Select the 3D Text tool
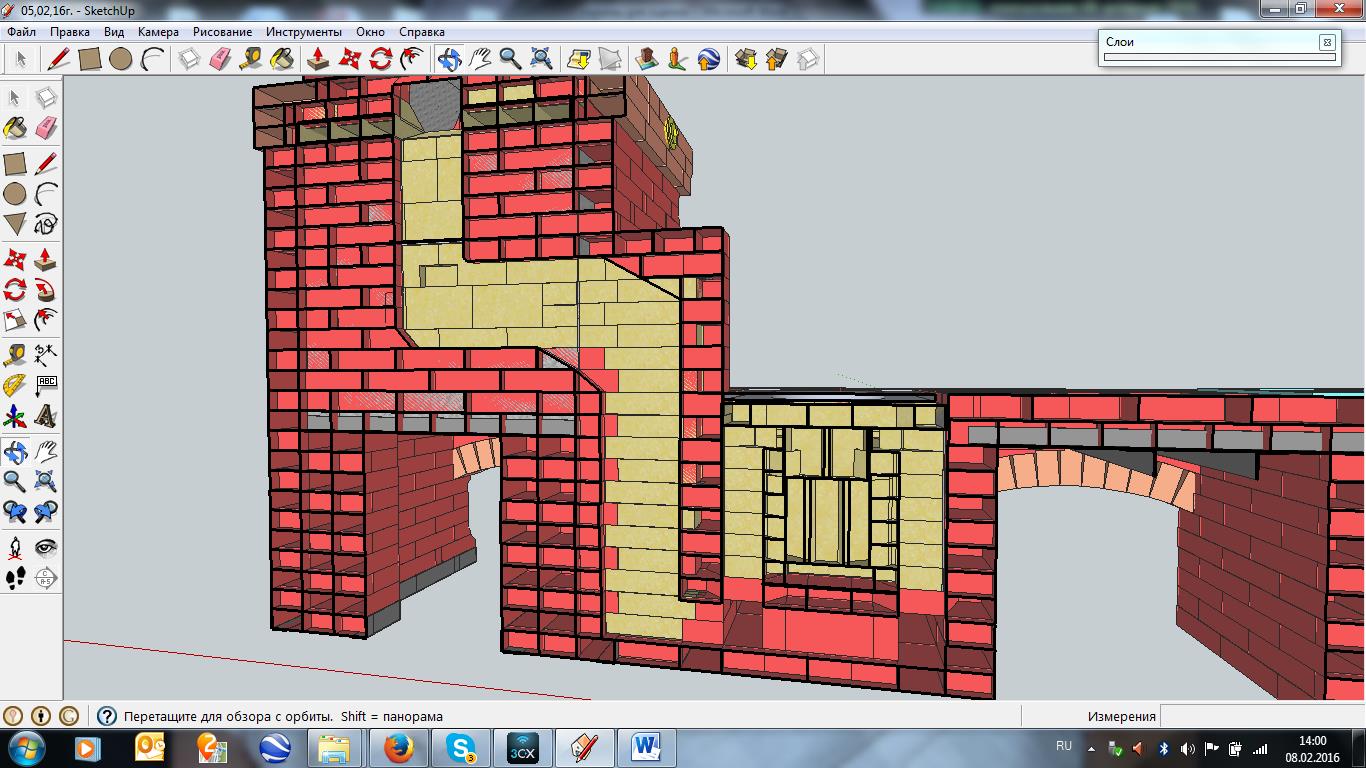Image resolution: width=1366 pixels, height=768 pixels. coord(46,416)
